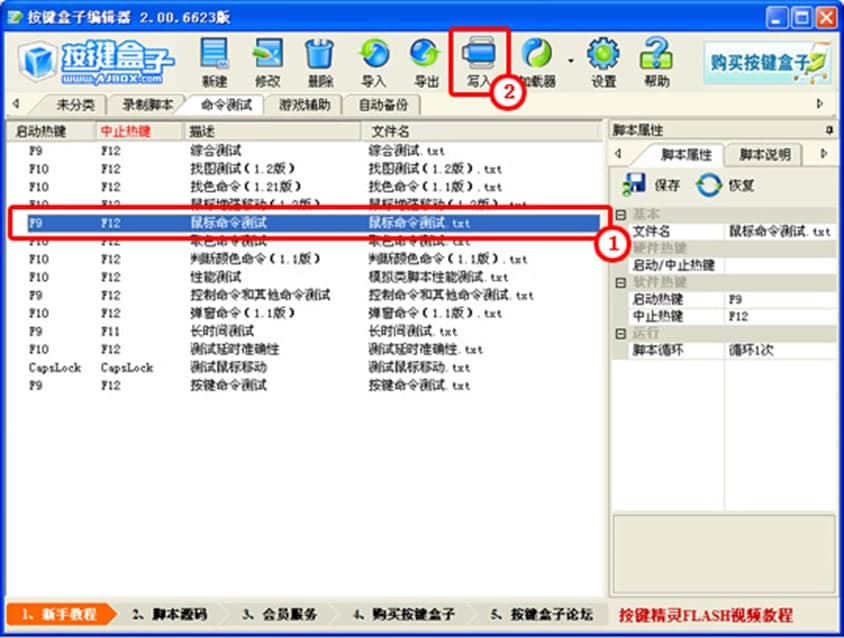Click the right arrow of the property tab strip
The height and width of the screenshot is (638, 844).
824,154
